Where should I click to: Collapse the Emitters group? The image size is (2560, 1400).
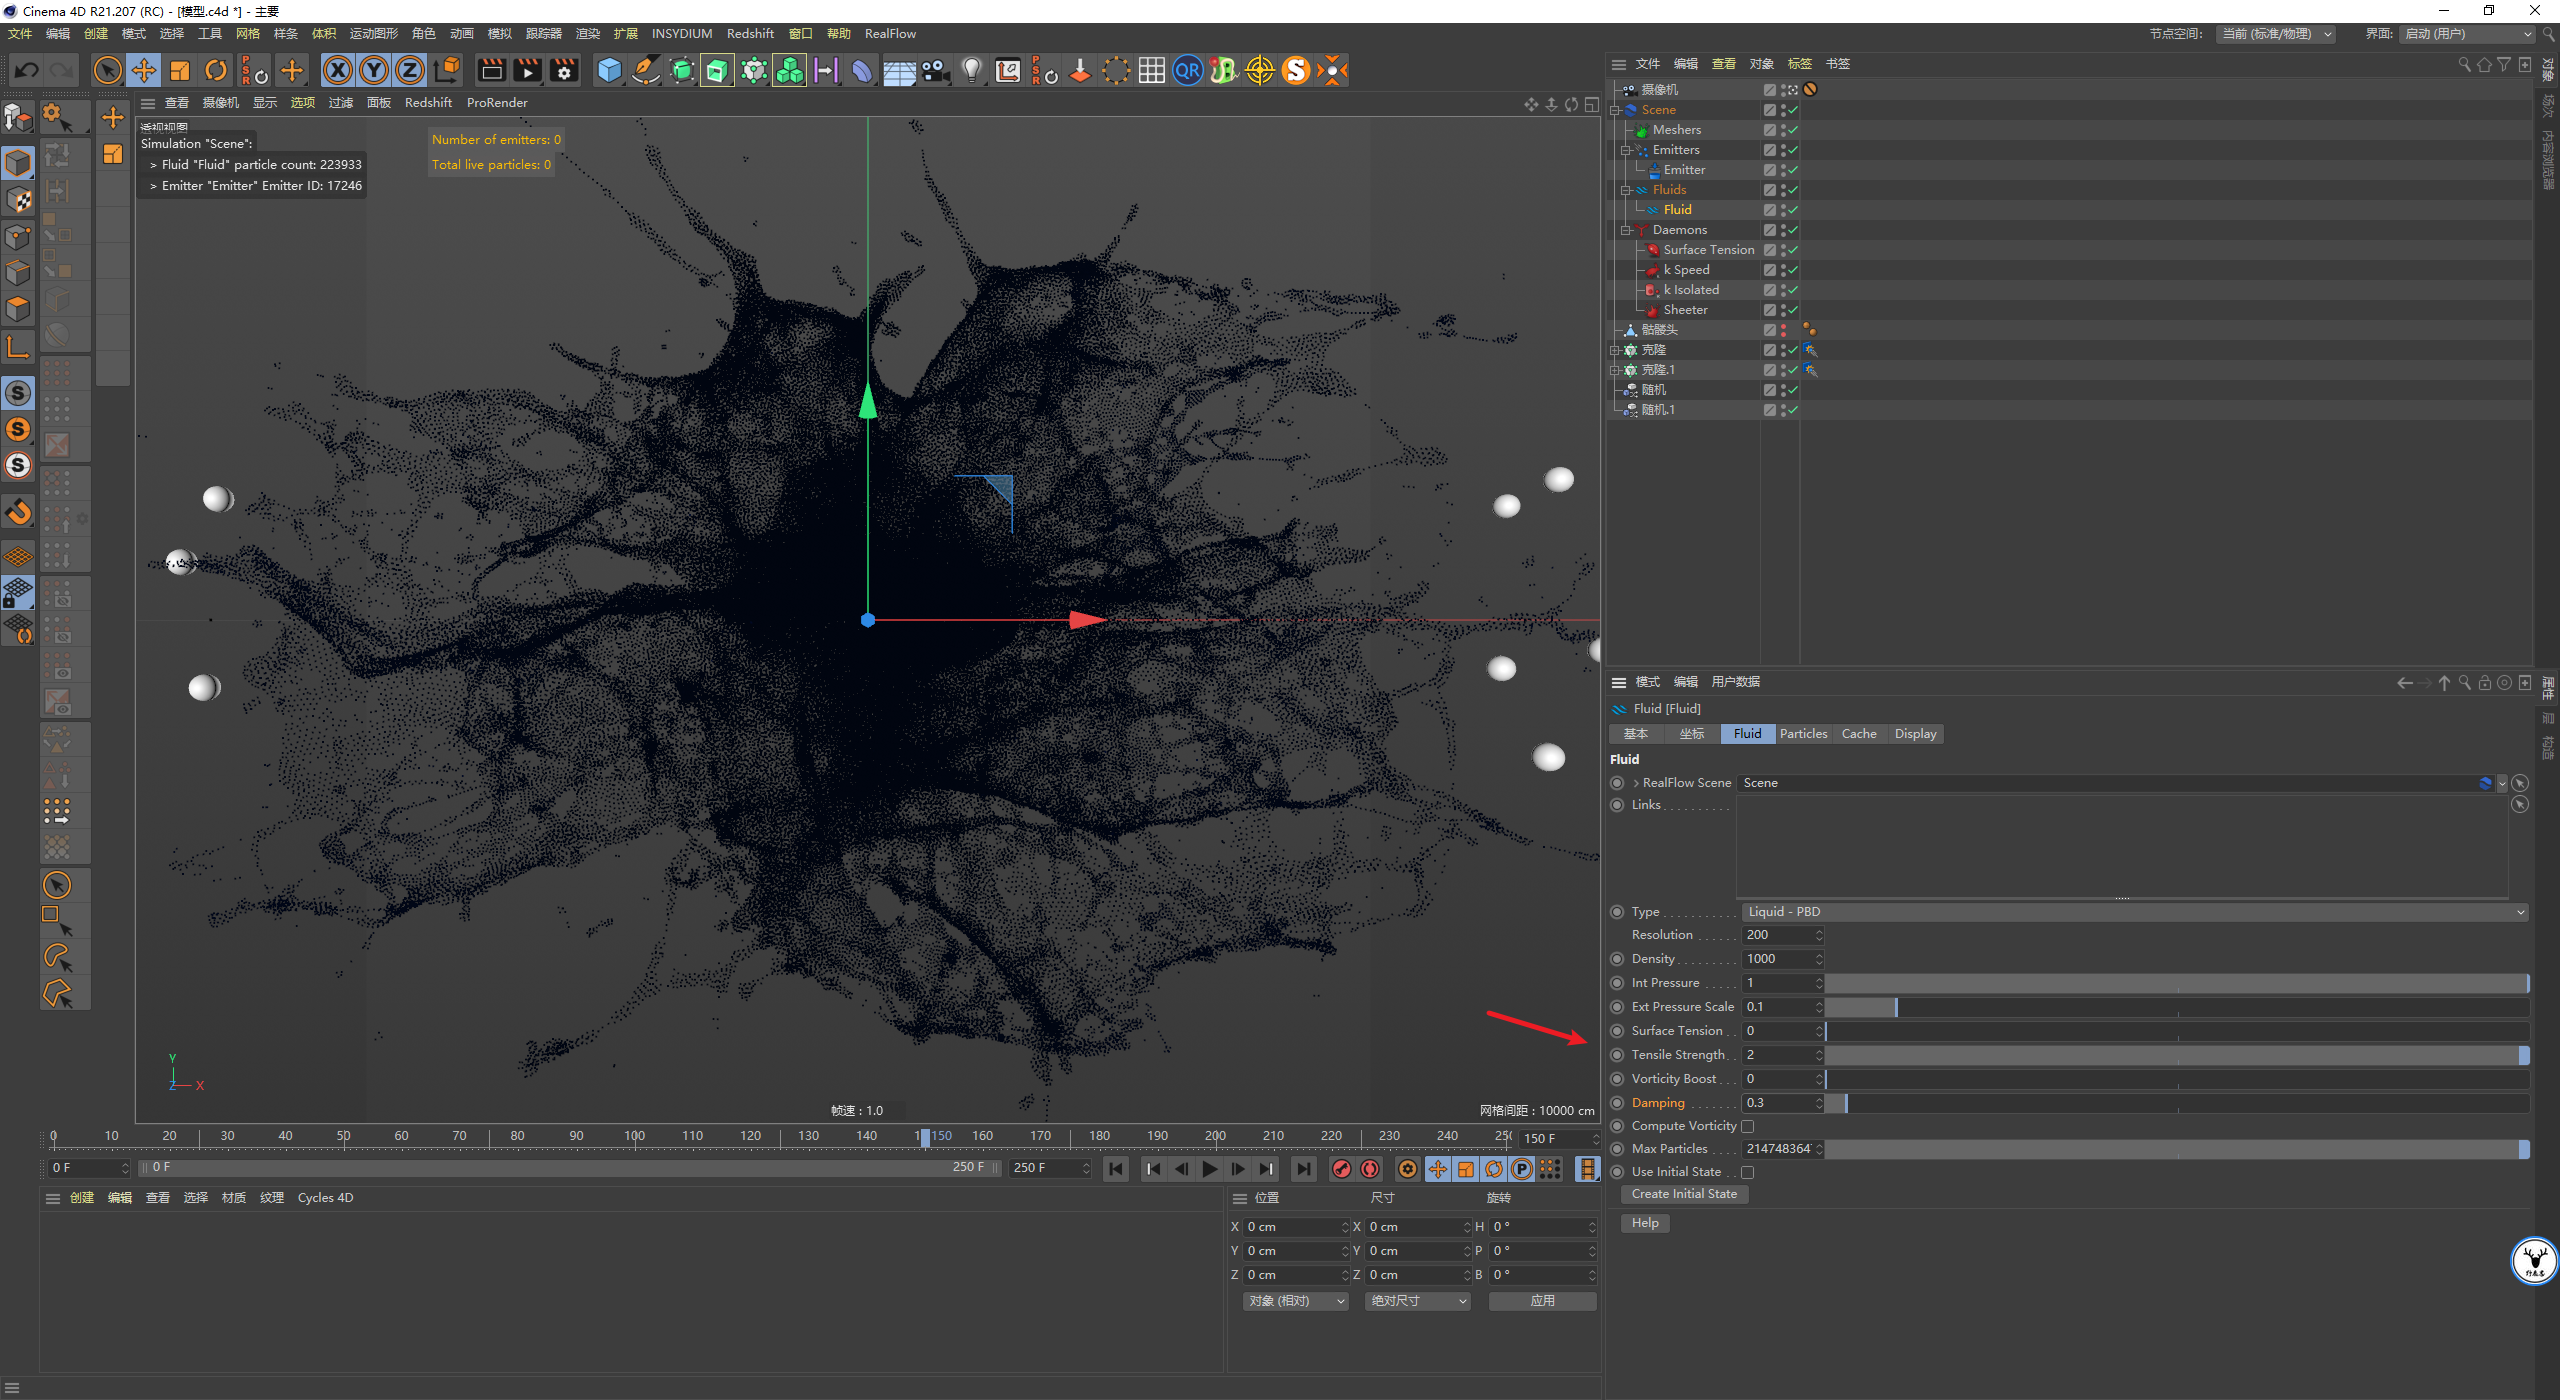pos(1626,150)
